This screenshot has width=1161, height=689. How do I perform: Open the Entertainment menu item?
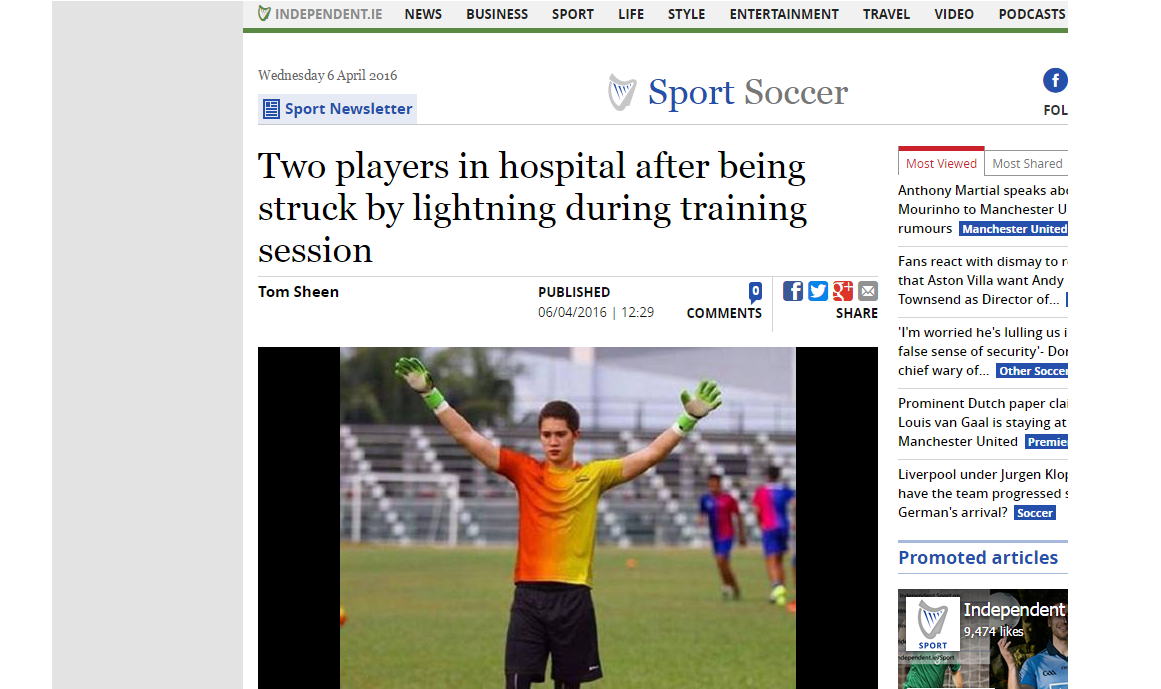(783, 14)
